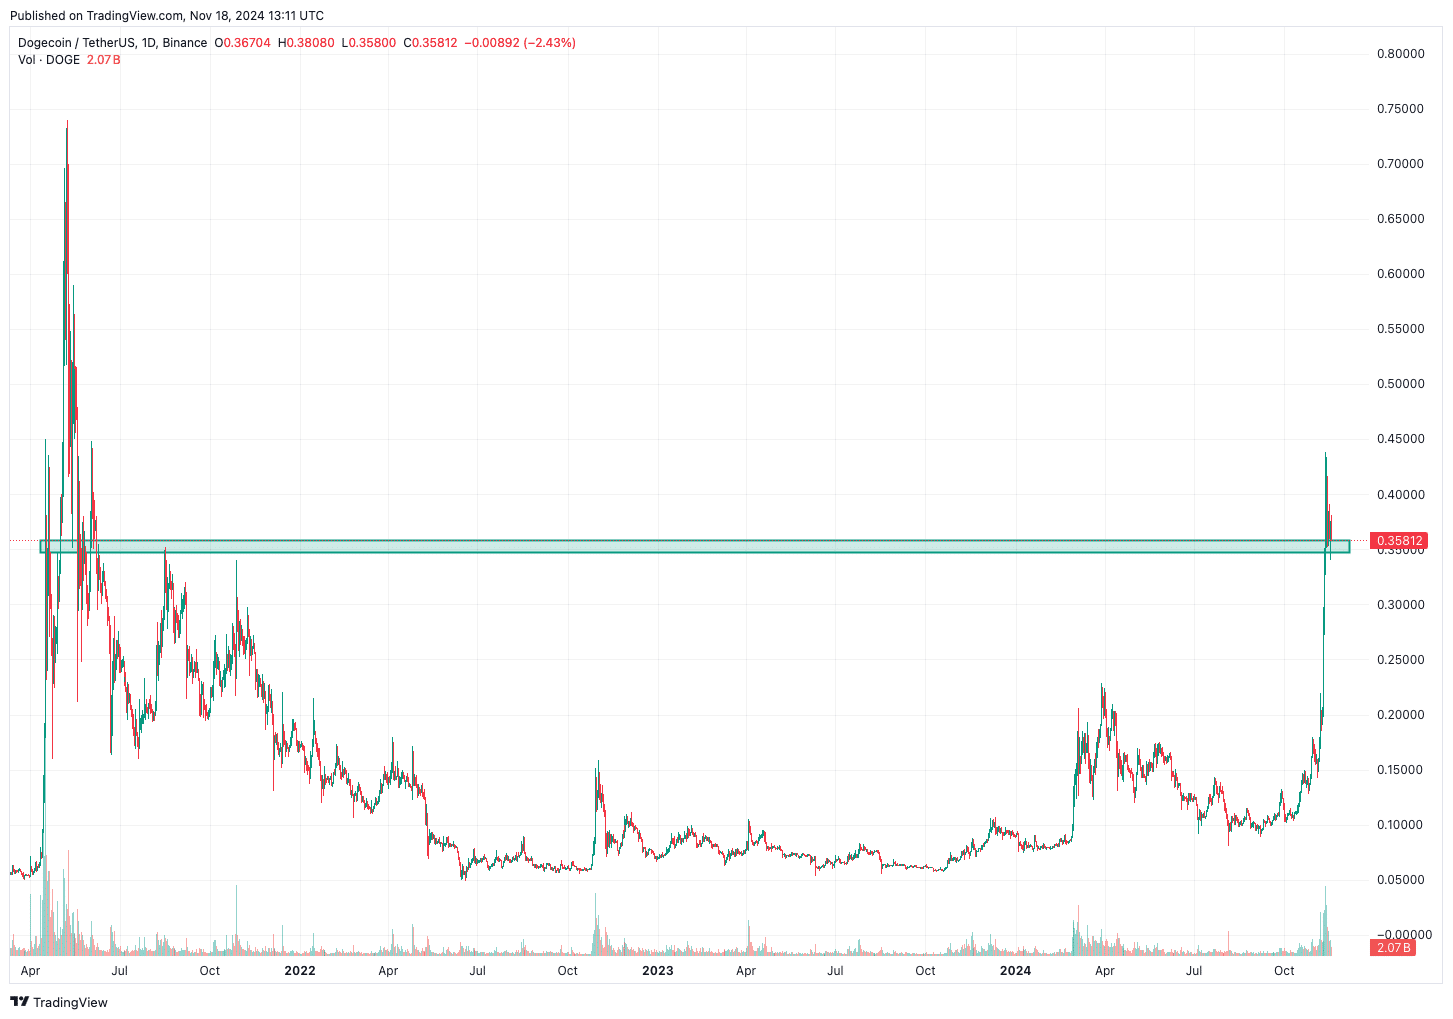The height and width of the screenshot is (1019, 1453).
Task: Select the green horizontal support zone rectangle
Action: point(694,546)
